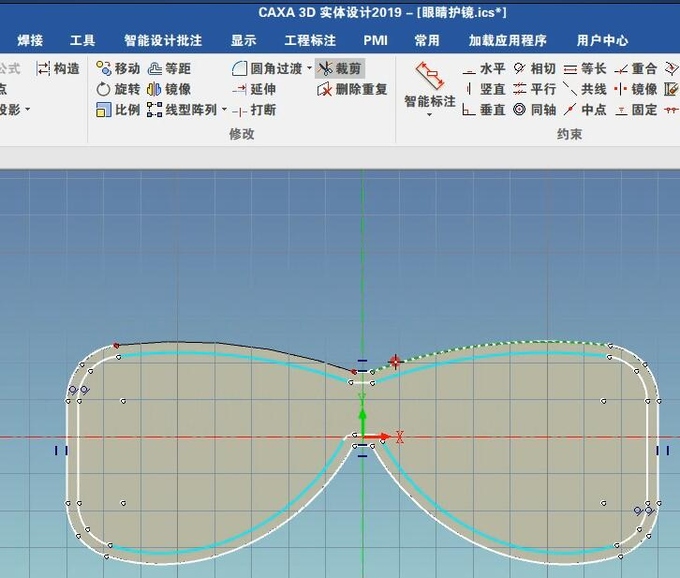Apply 同轴 (Concentric) constraint
The height and width of the screenshot is (578, 680).
coord(534,110)
